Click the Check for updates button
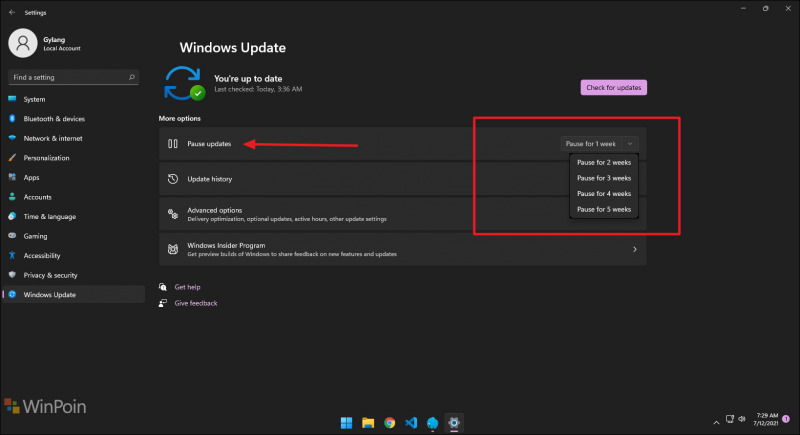 click(x=613, y=87)
